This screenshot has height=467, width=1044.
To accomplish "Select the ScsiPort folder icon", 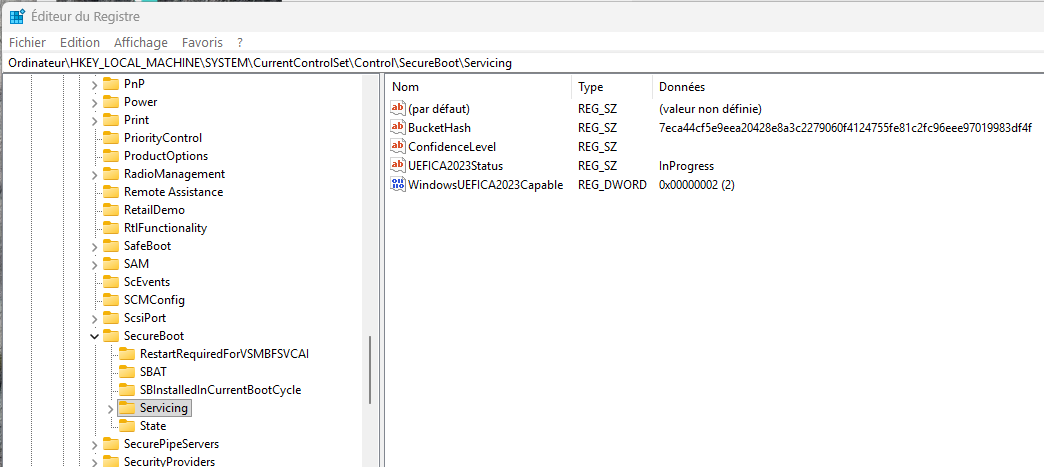I will tap(111, 318).
